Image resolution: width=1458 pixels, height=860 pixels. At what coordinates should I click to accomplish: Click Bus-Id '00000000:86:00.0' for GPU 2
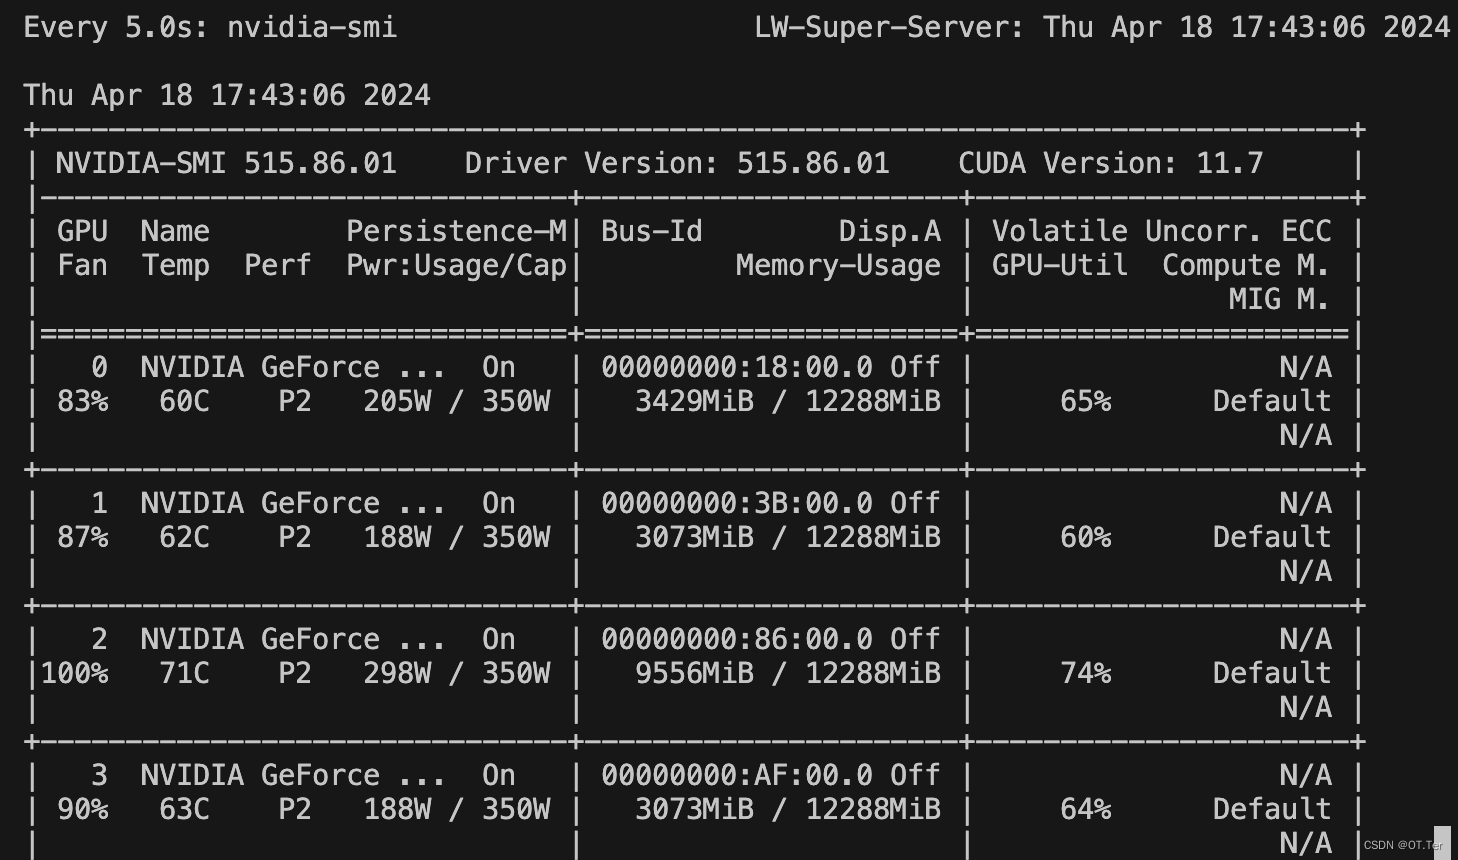pyautogui.click(x=737, y=639)
